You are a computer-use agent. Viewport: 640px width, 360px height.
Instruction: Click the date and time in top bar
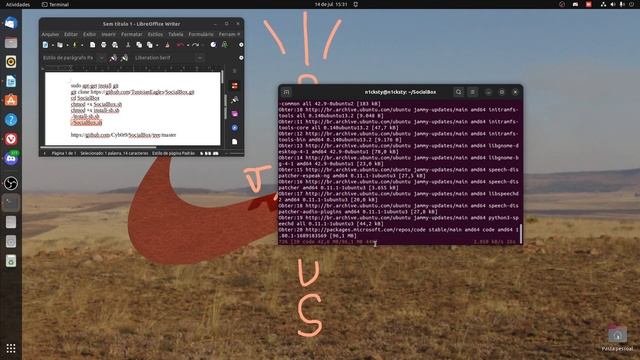click(x=331, y=4)
